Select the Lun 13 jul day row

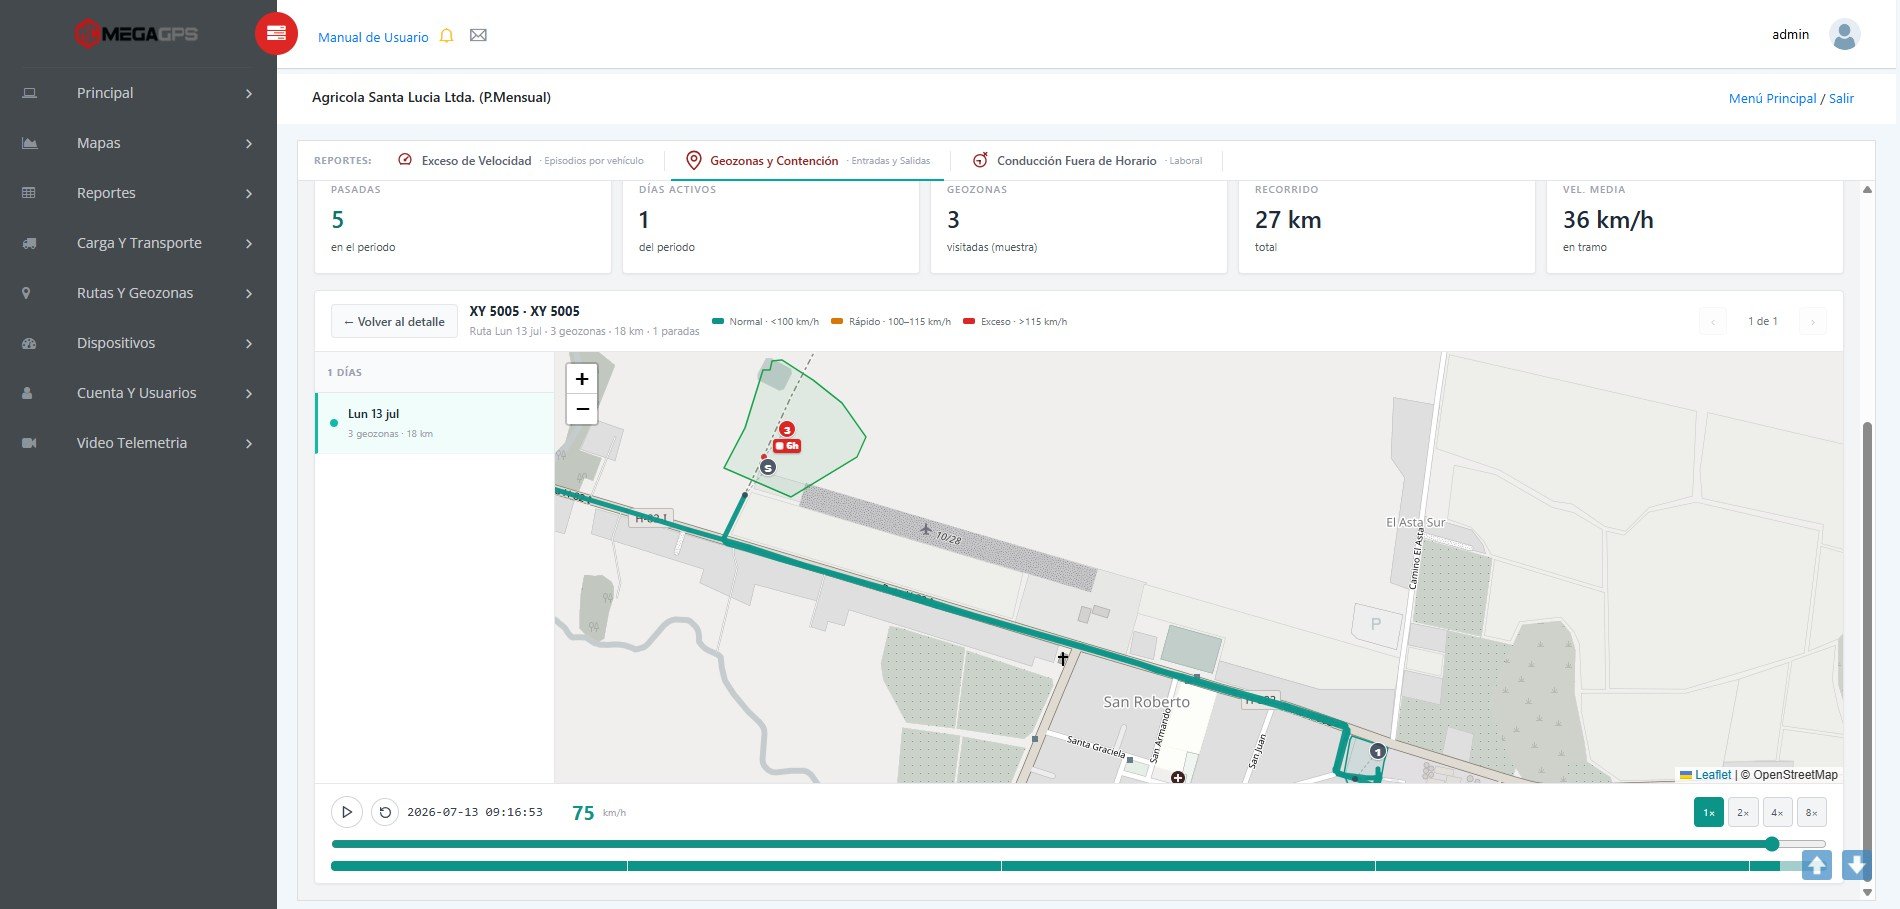(435, 423)
